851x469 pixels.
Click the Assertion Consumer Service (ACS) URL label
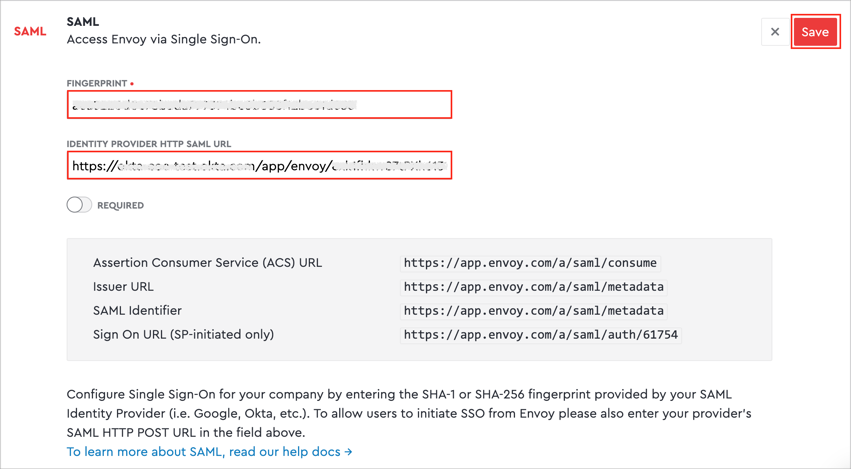click(x=207, y=263)
